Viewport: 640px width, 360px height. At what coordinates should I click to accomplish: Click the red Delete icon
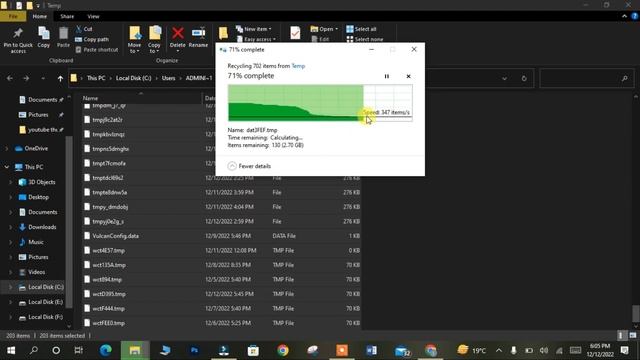click(x=178, y=33)
